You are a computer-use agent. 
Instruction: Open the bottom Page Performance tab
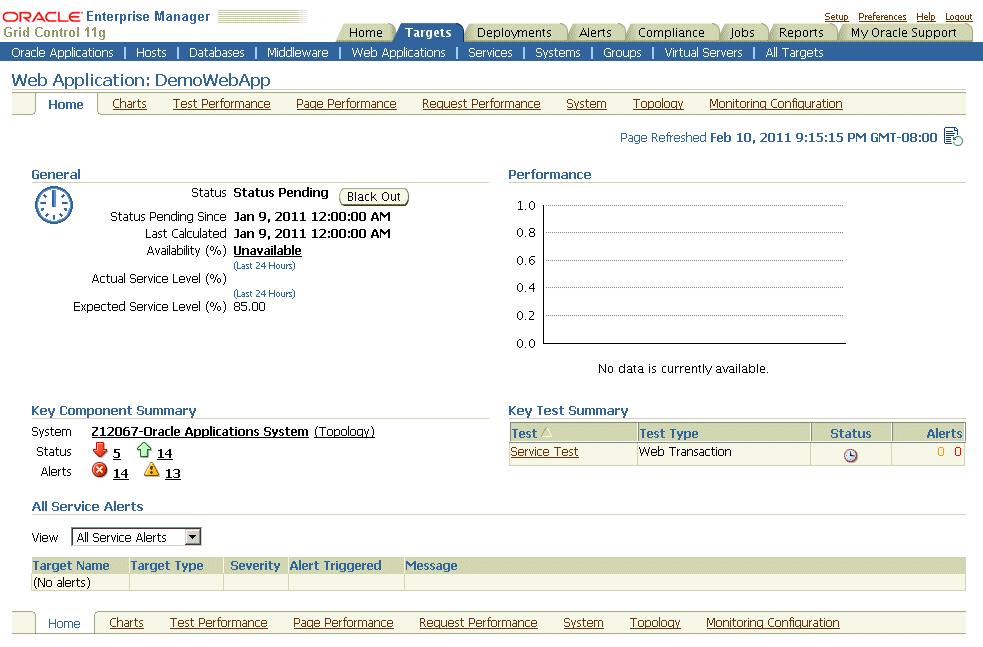[343, 623]
